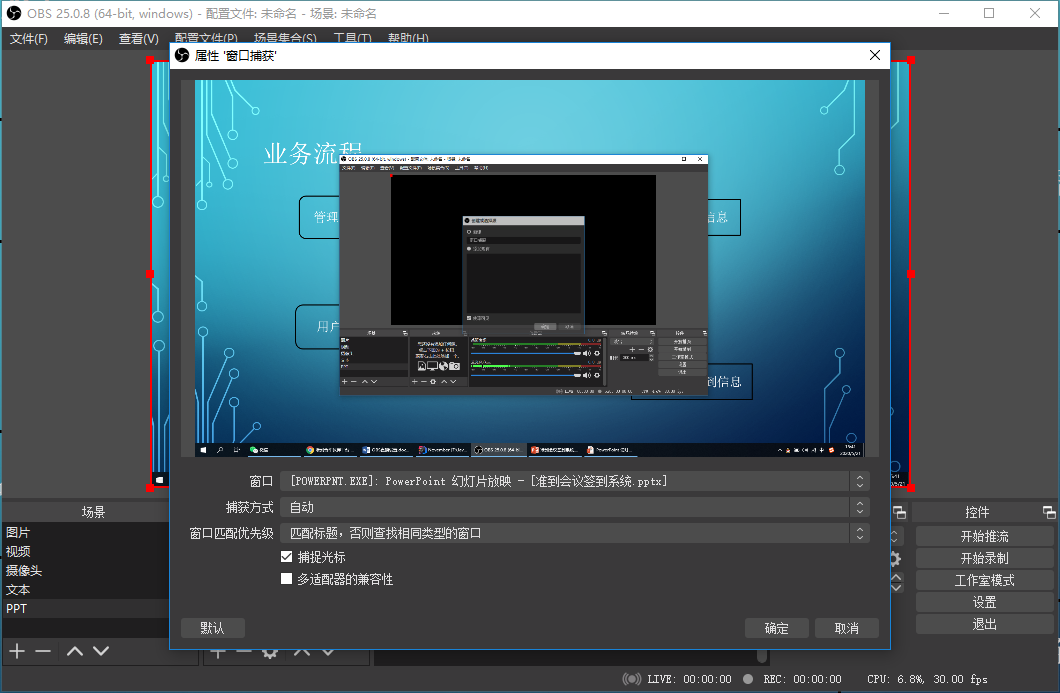Click the 属性 '窗口捕获' dialog title text

235,55
